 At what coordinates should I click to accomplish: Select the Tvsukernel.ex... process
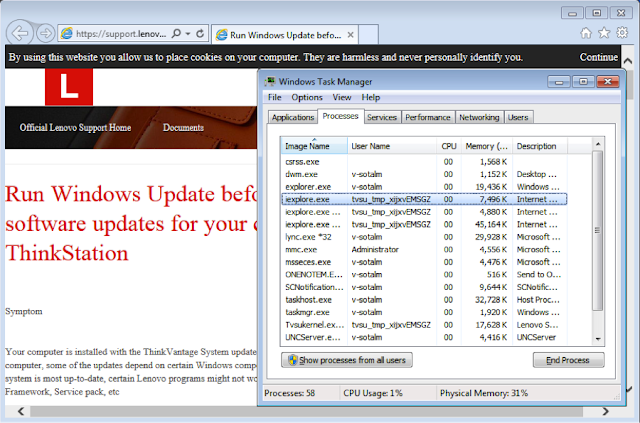click(x=424, y=325)
